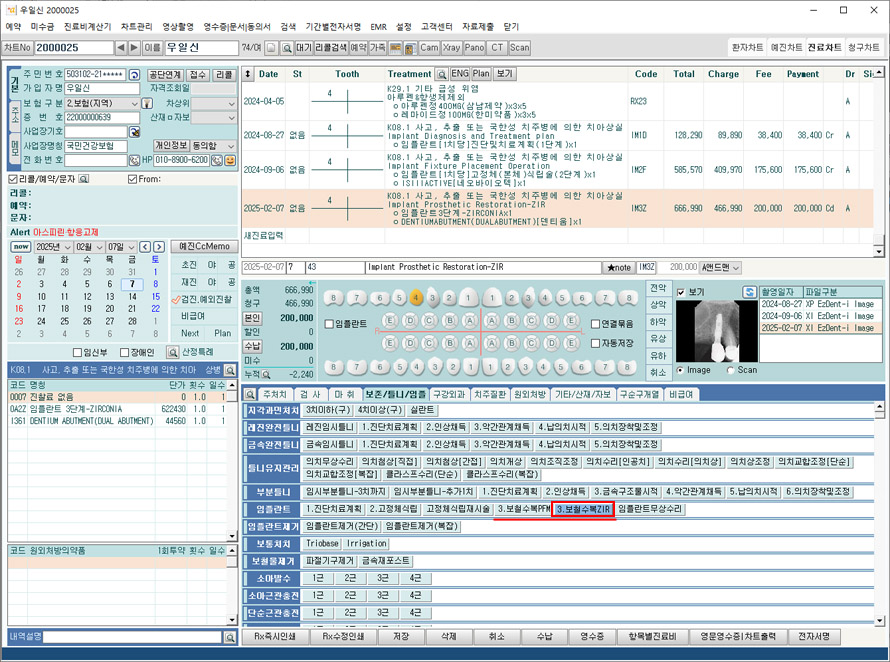Select highlighted upper tooth number 4
890x662 pixels.
tap(415, 297)
